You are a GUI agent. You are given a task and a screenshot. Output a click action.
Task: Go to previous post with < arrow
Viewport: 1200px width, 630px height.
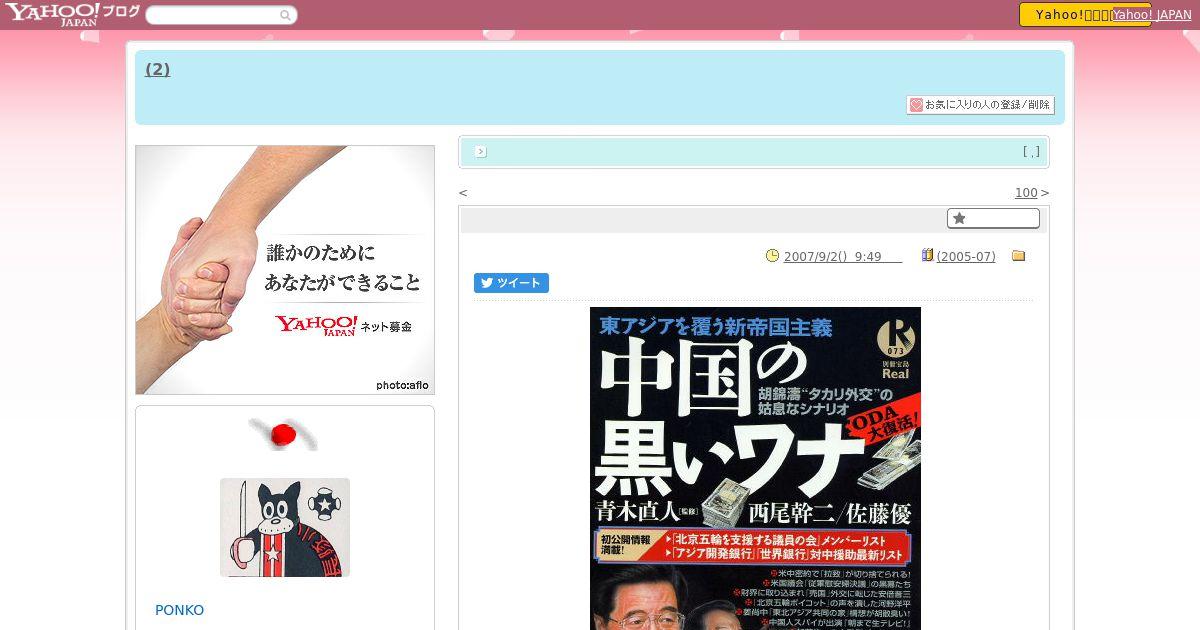click(463, 193)
